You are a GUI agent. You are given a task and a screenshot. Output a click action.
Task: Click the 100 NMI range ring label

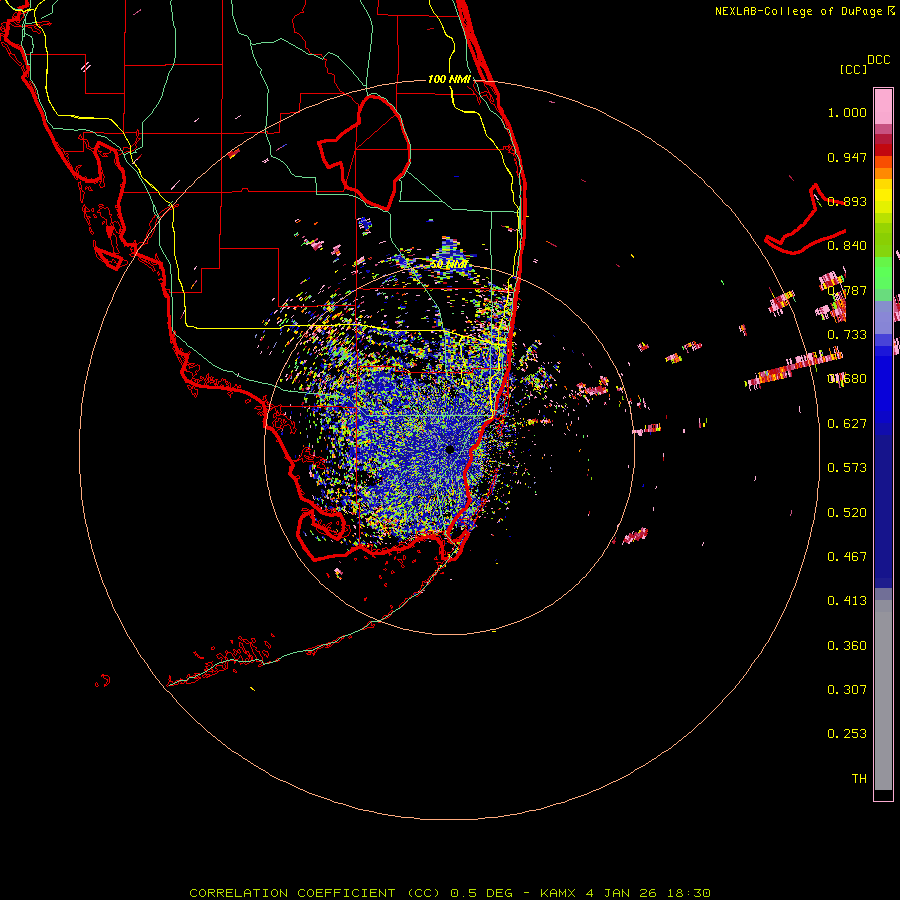449,79
